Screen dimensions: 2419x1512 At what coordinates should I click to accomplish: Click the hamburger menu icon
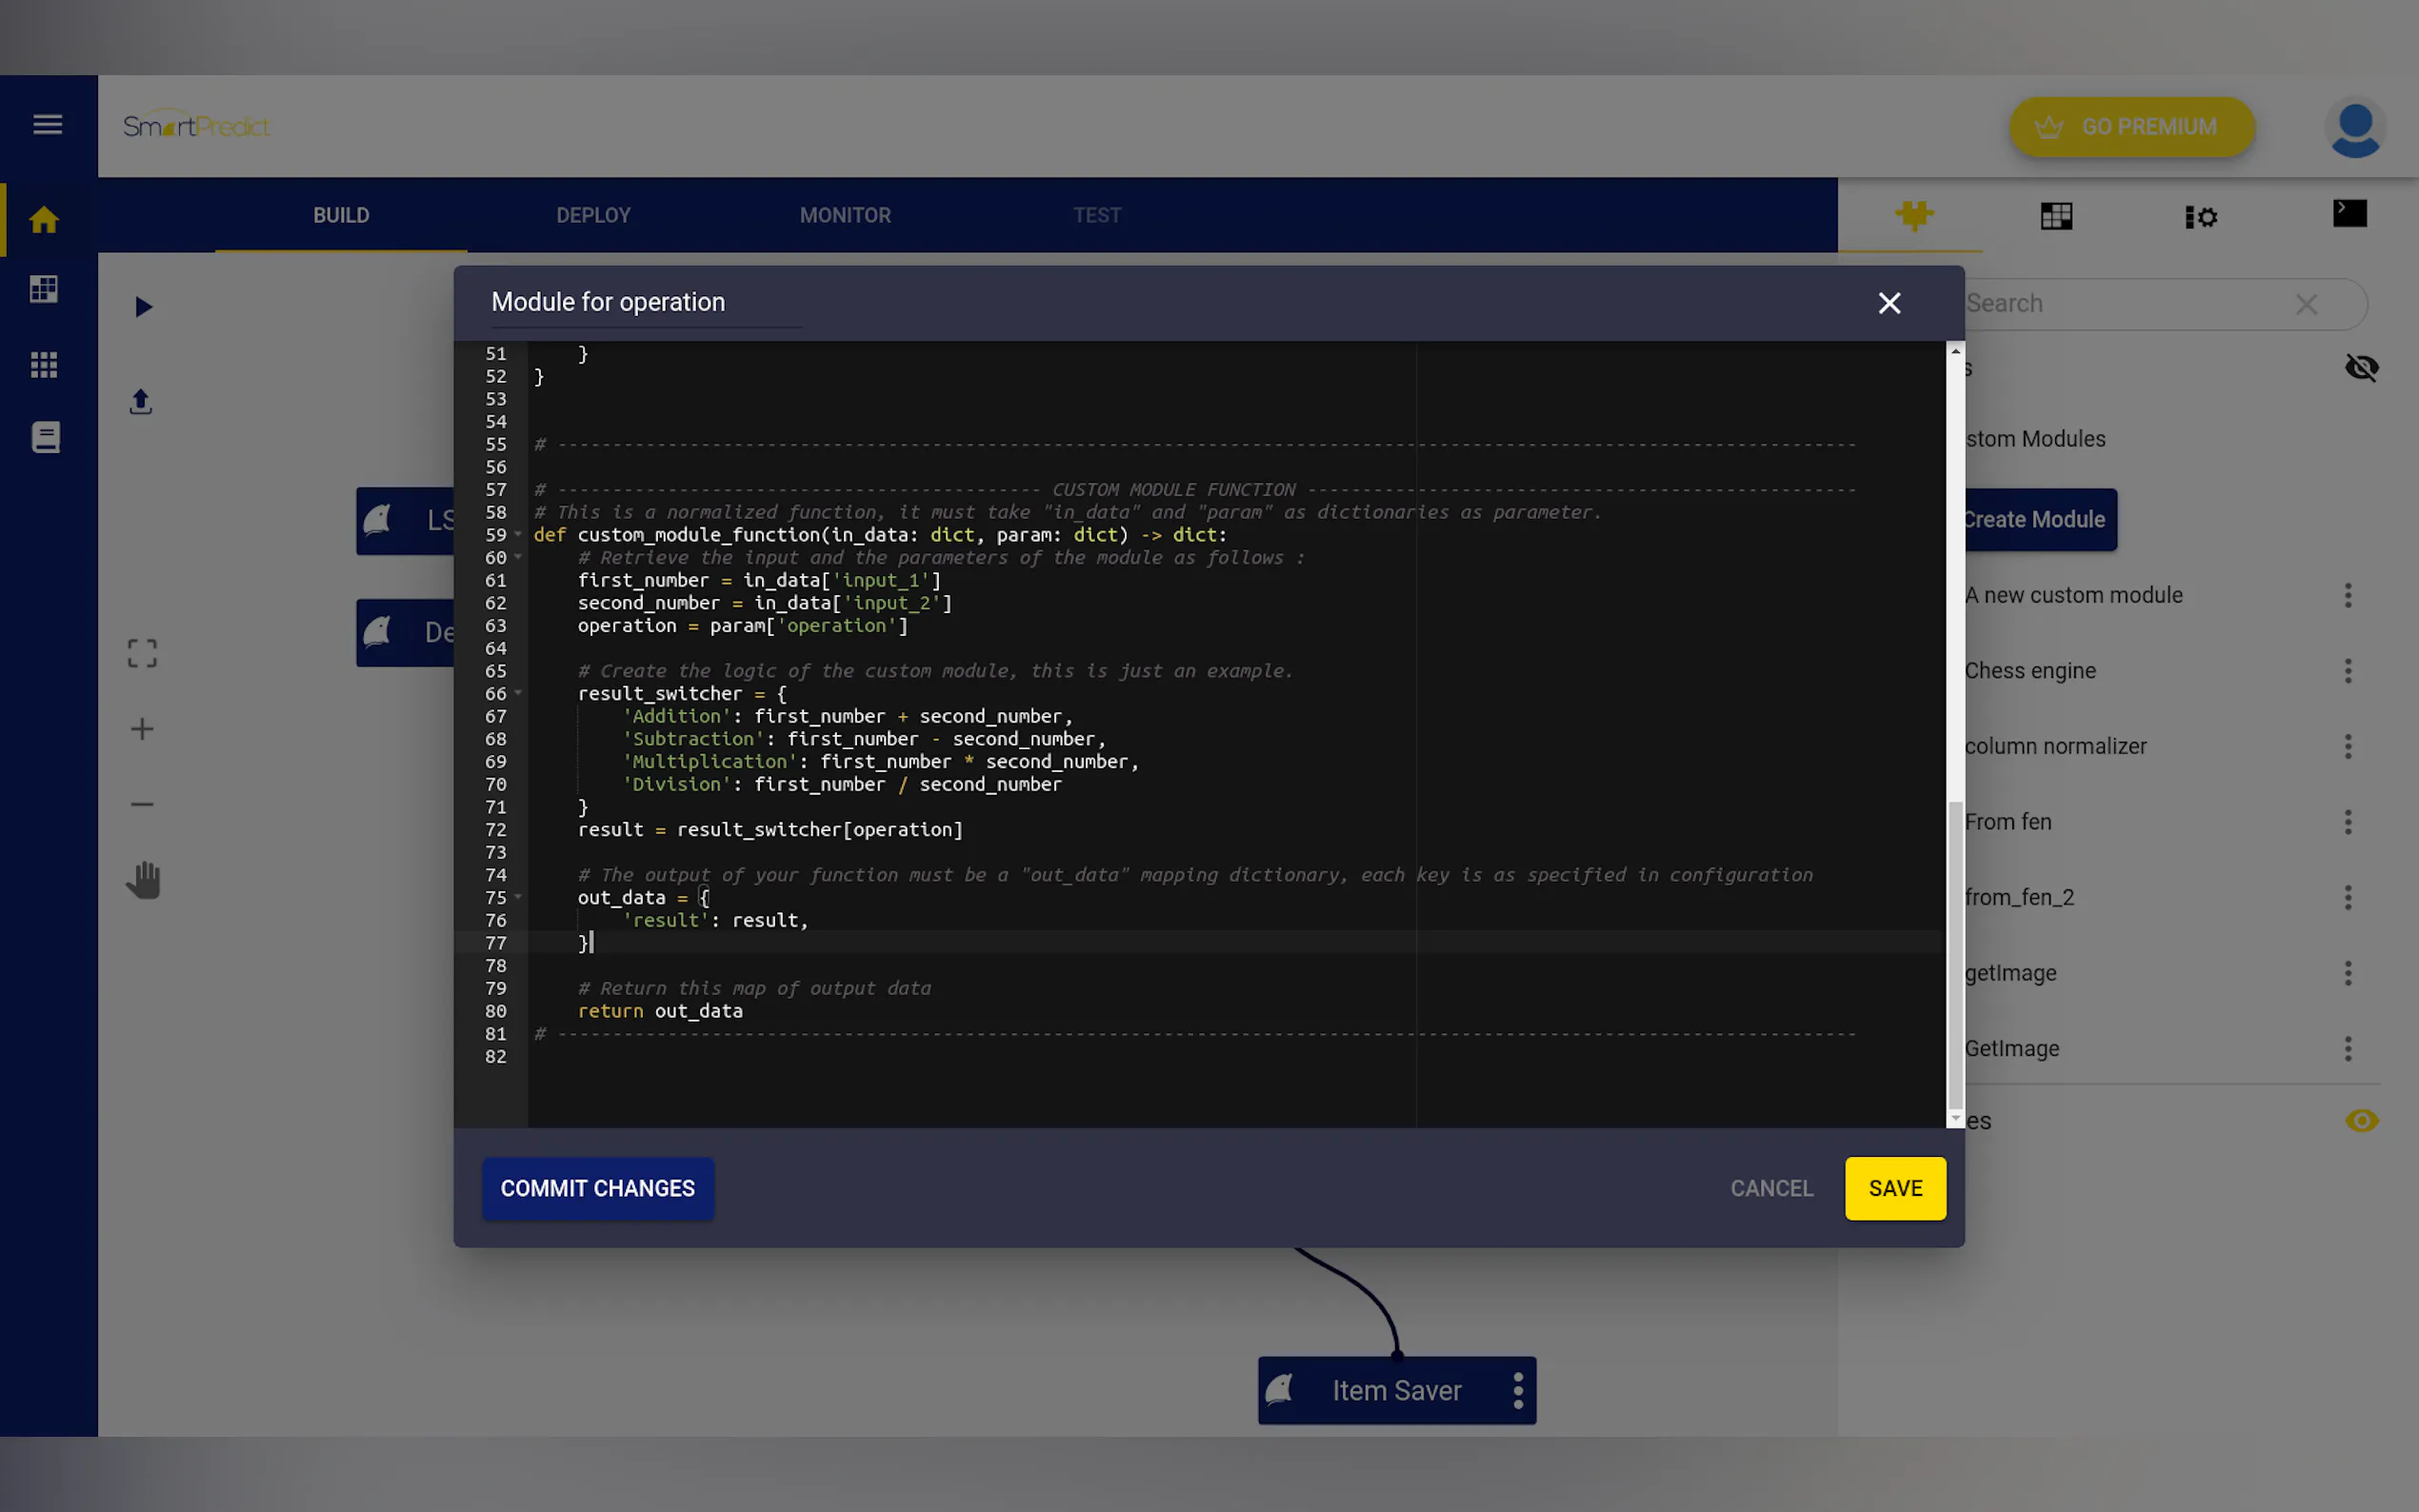(x=47, y=124)
